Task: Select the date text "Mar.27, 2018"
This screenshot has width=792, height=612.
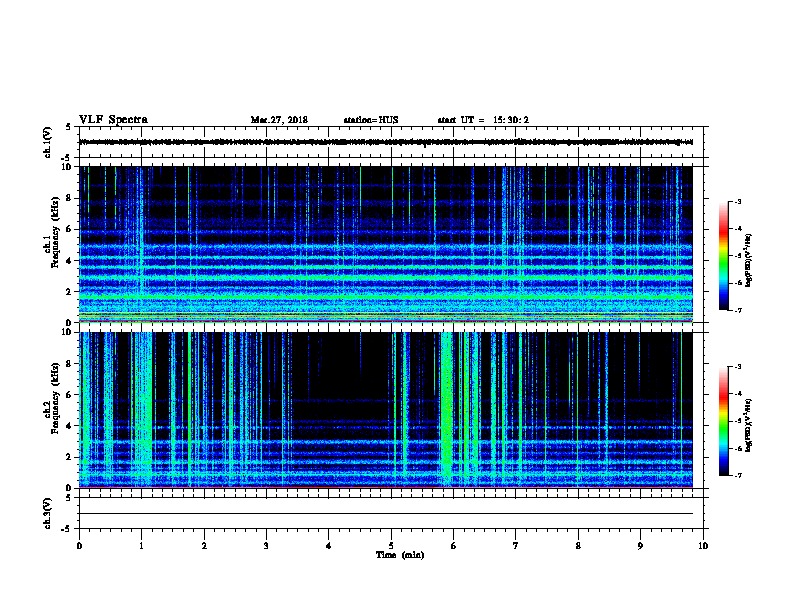Action: (279, 120)
